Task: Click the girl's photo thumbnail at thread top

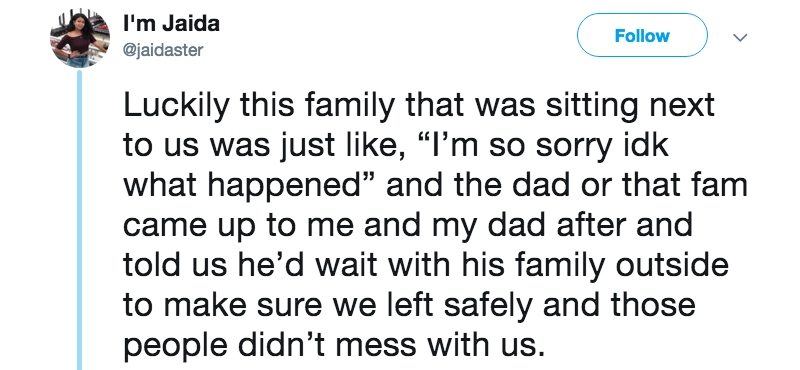Action: (80, 37)
